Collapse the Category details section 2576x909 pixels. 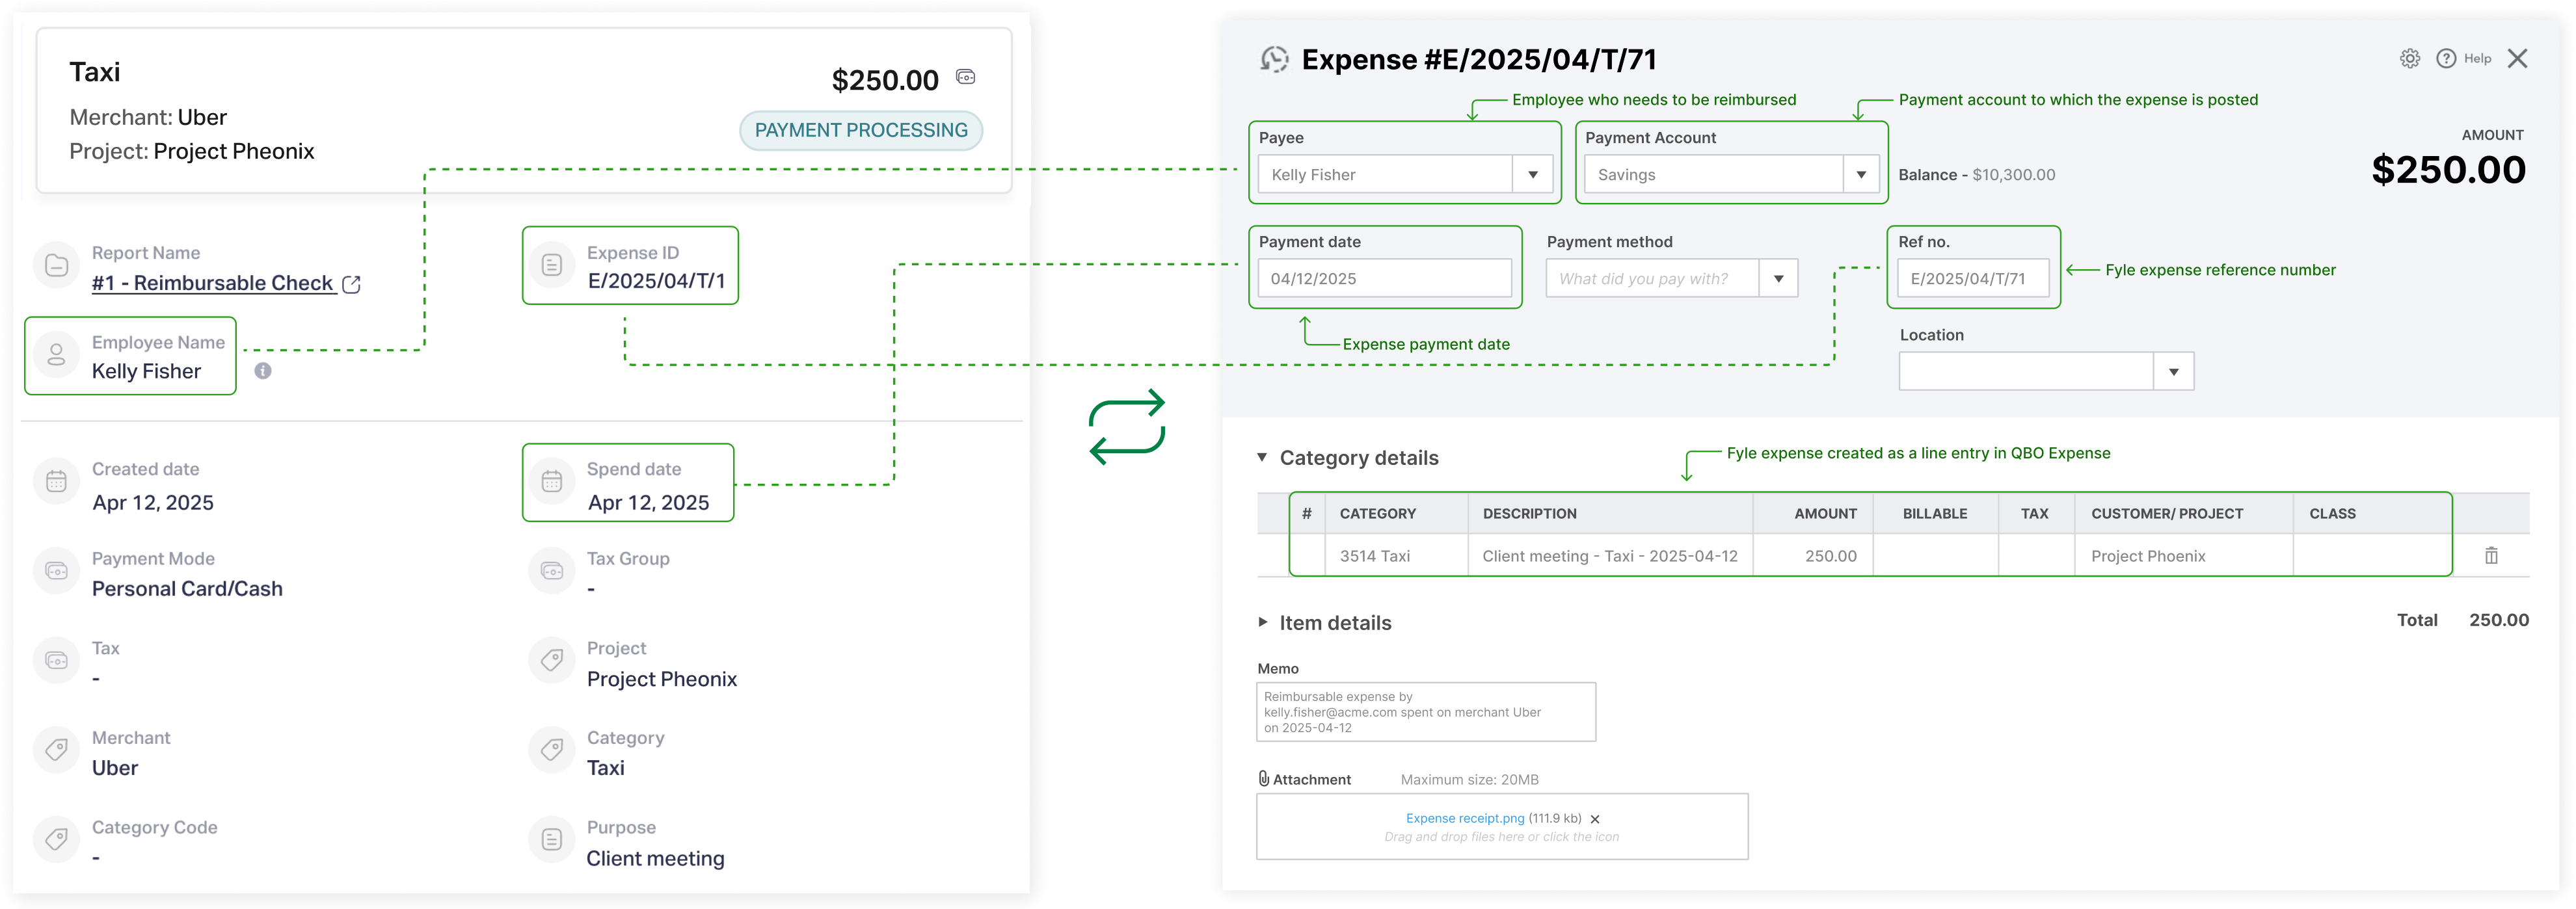point(1262,457)
